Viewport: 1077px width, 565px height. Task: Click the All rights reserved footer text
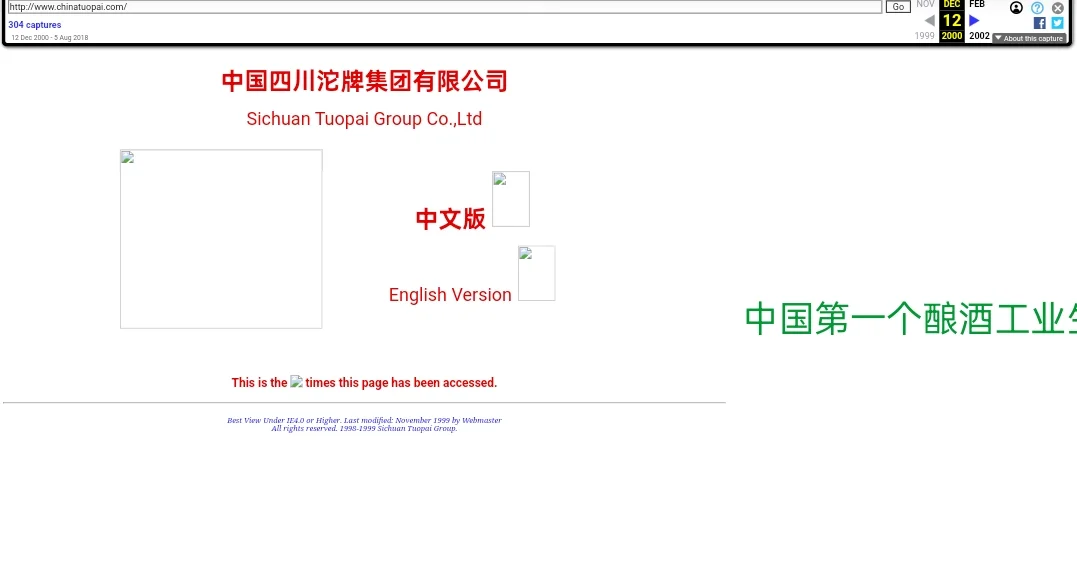point(364,428)
